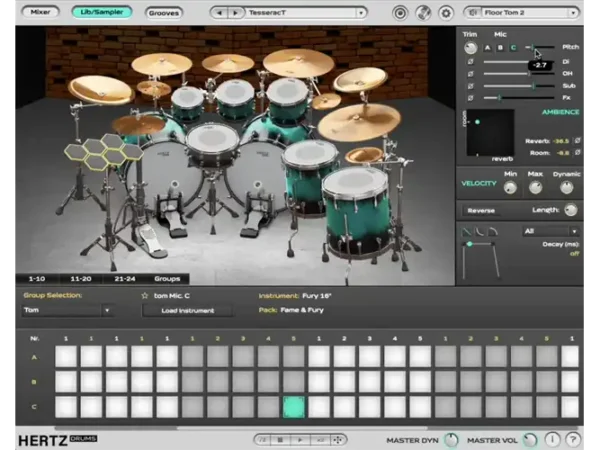Open the Groups tab

(x=167, y=279)
